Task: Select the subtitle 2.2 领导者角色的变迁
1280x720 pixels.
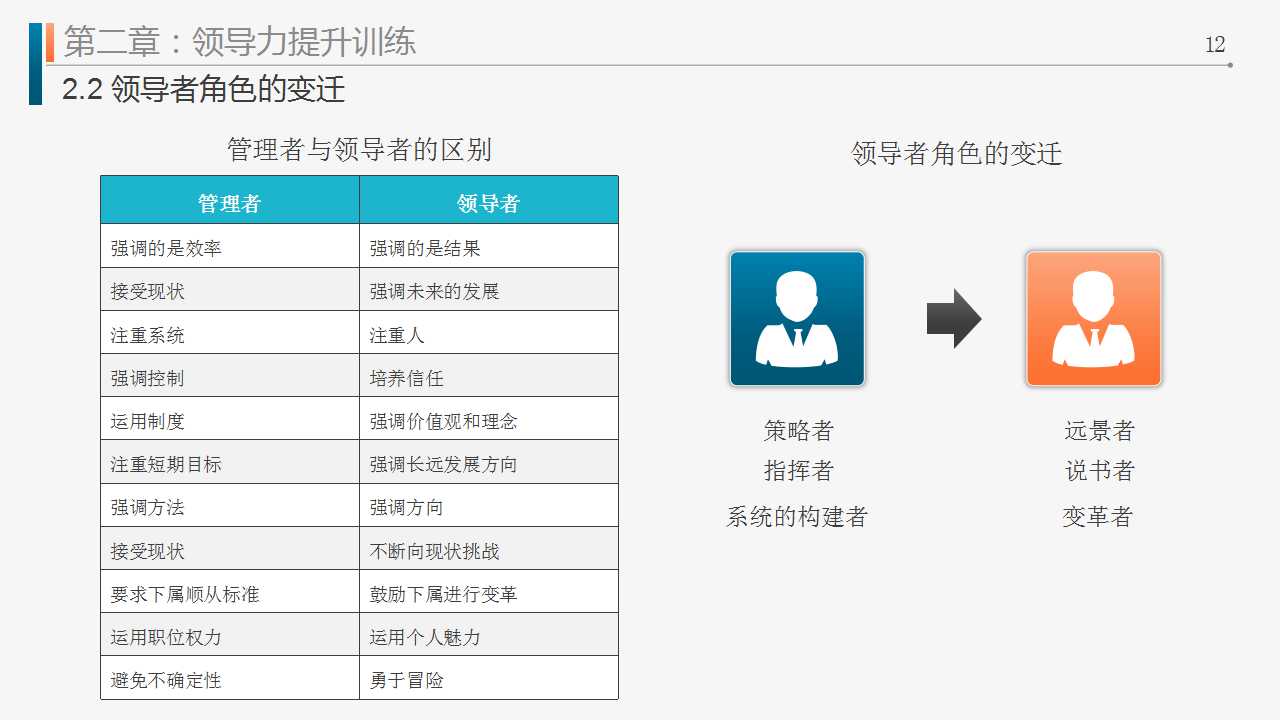Action: [204, 89]
